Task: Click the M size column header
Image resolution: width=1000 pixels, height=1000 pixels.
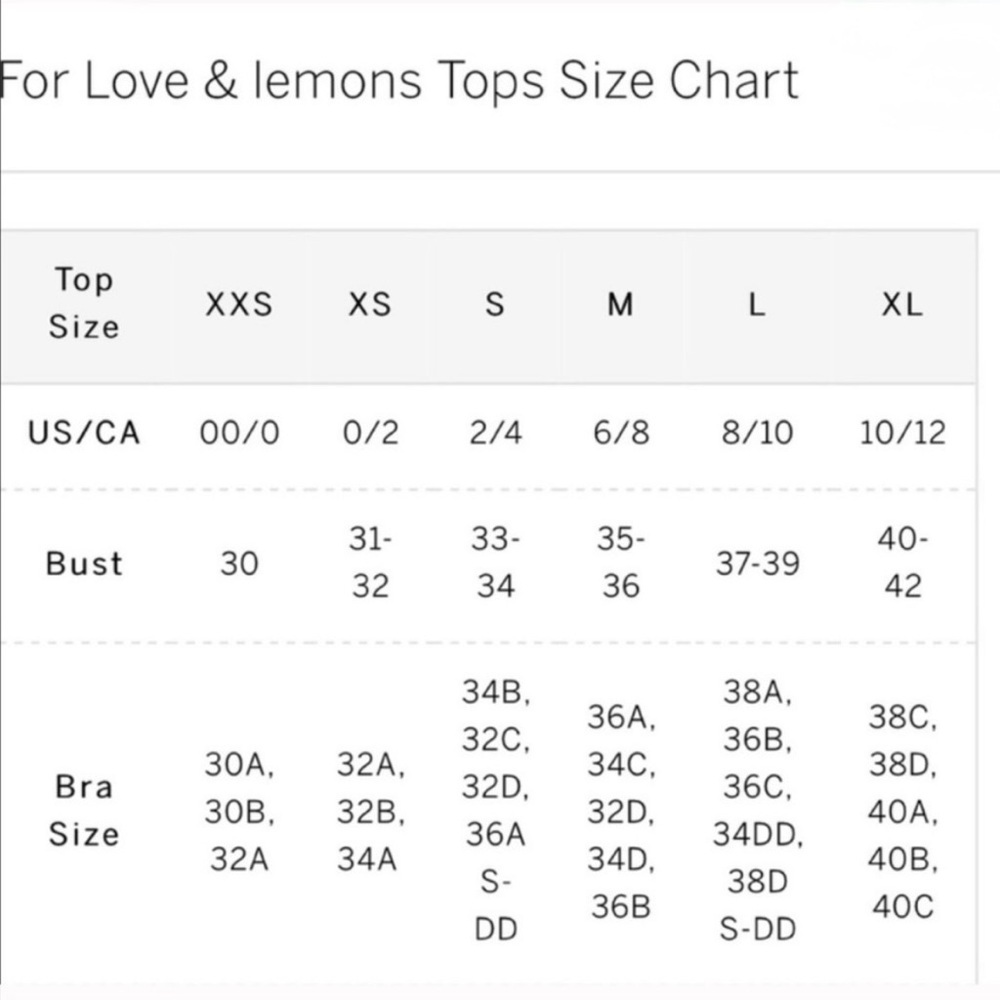Action: pos(621,305)
